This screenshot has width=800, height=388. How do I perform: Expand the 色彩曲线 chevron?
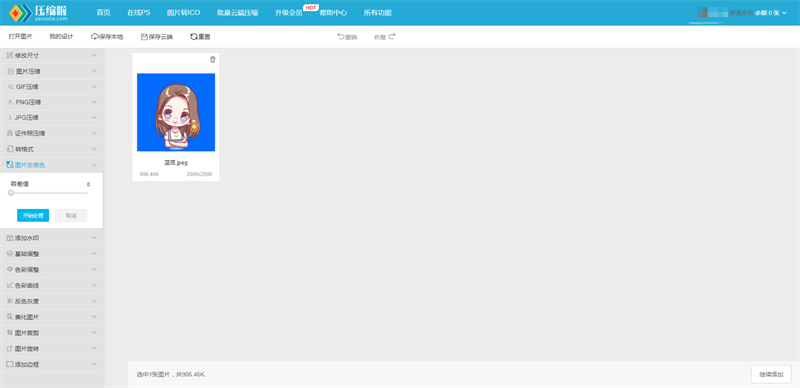(94, 285)
